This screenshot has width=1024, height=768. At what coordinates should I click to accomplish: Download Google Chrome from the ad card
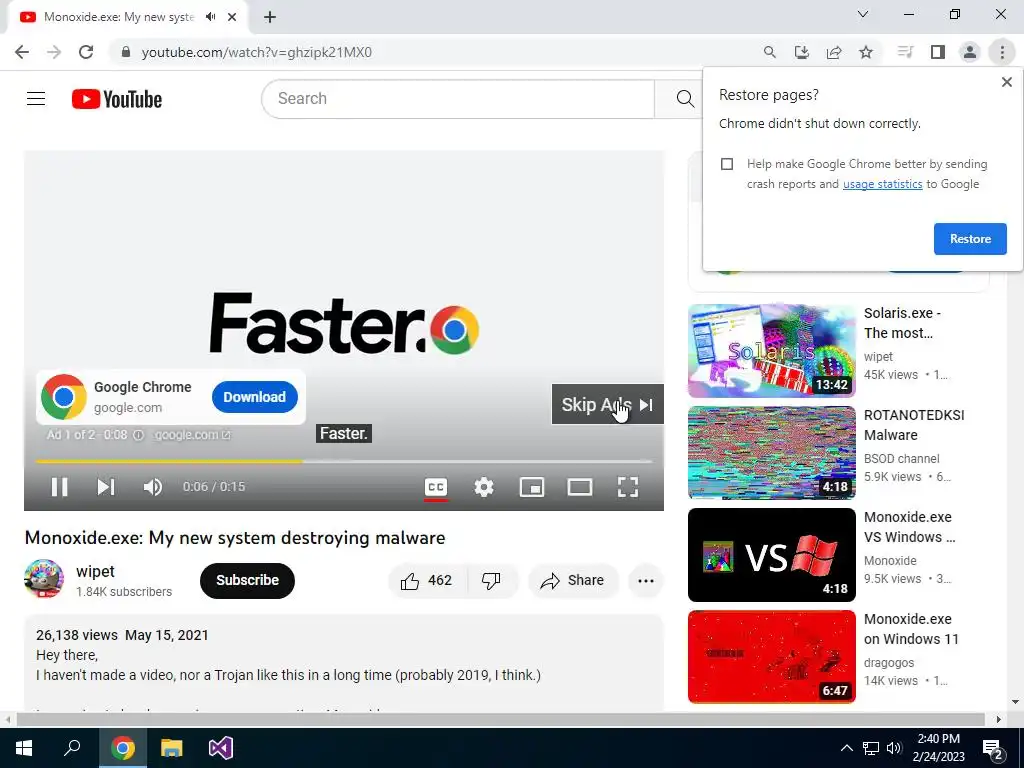tap(255, 396)
